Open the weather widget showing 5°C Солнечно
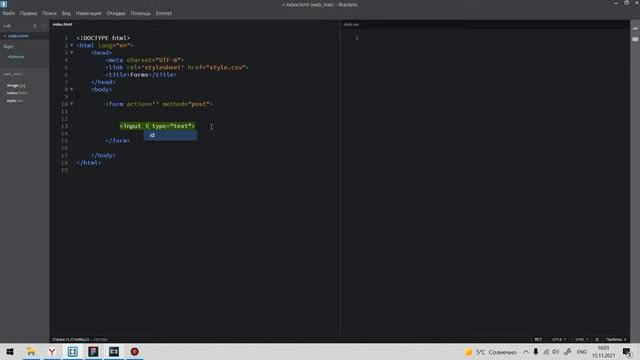Image resolution: width=640 pixels, height=360 pixels. click(x=491, y=352)
